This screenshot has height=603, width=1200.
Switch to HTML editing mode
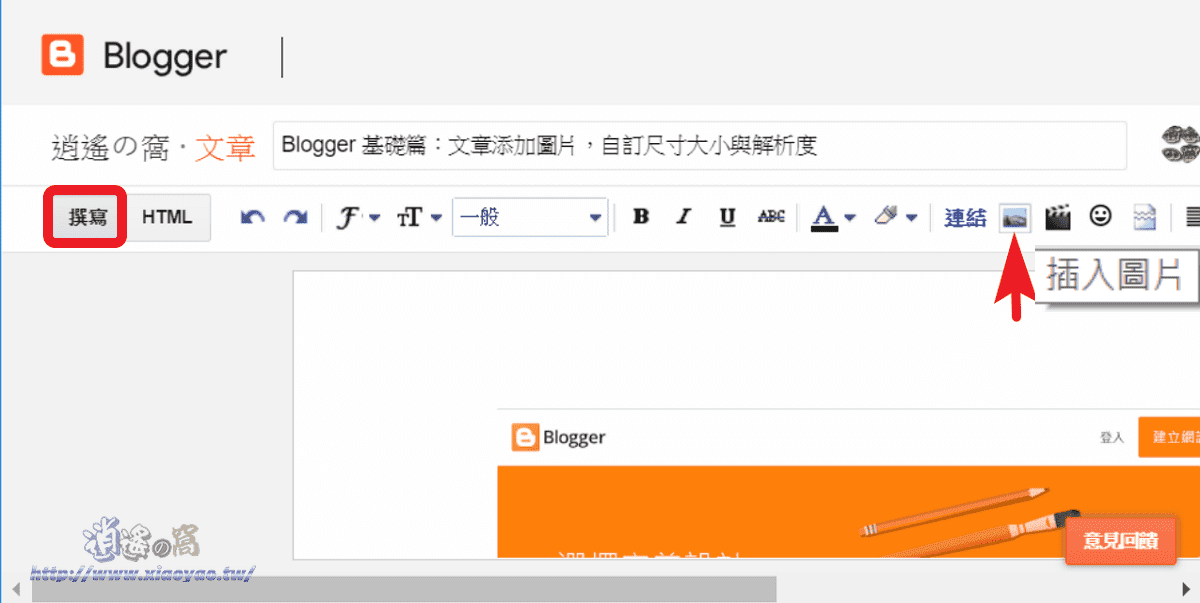[167, 217]
